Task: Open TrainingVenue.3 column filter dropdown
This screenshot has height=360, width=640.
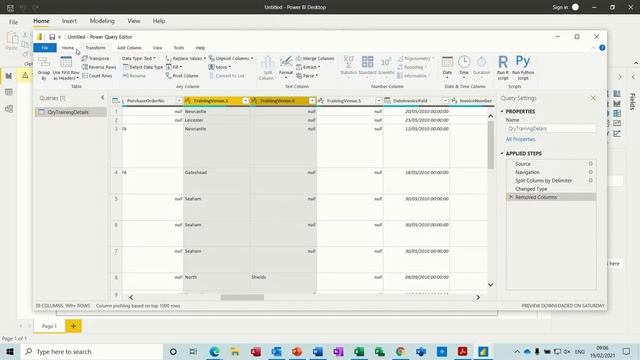Action: [245, 100]
